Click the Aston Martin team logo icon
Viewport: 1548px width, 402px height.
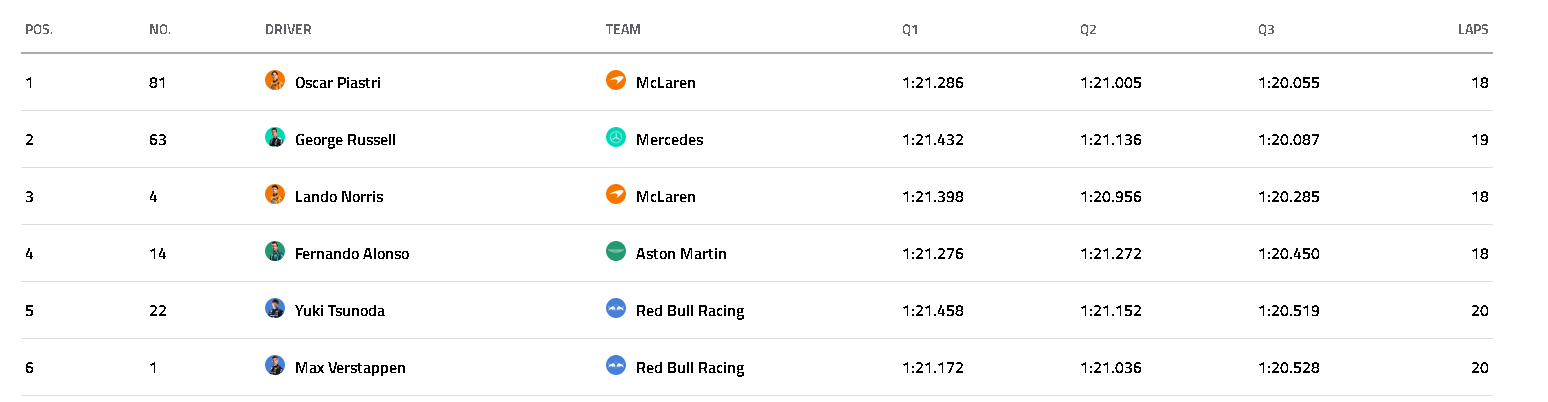coord(616,252)
